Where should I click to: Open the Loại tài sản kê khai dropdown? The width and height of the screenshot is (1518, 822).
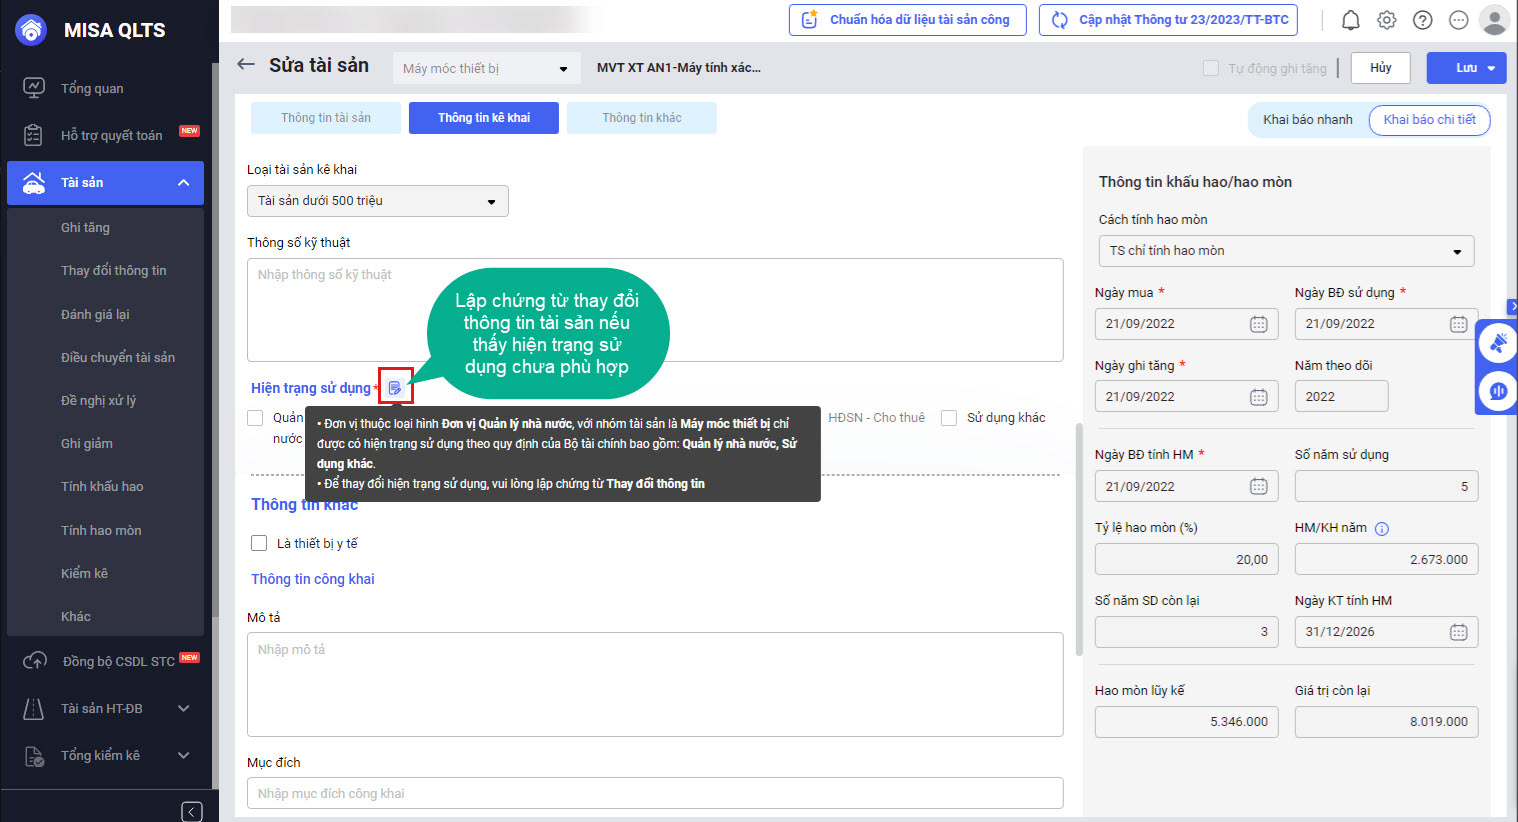(377, 201)
